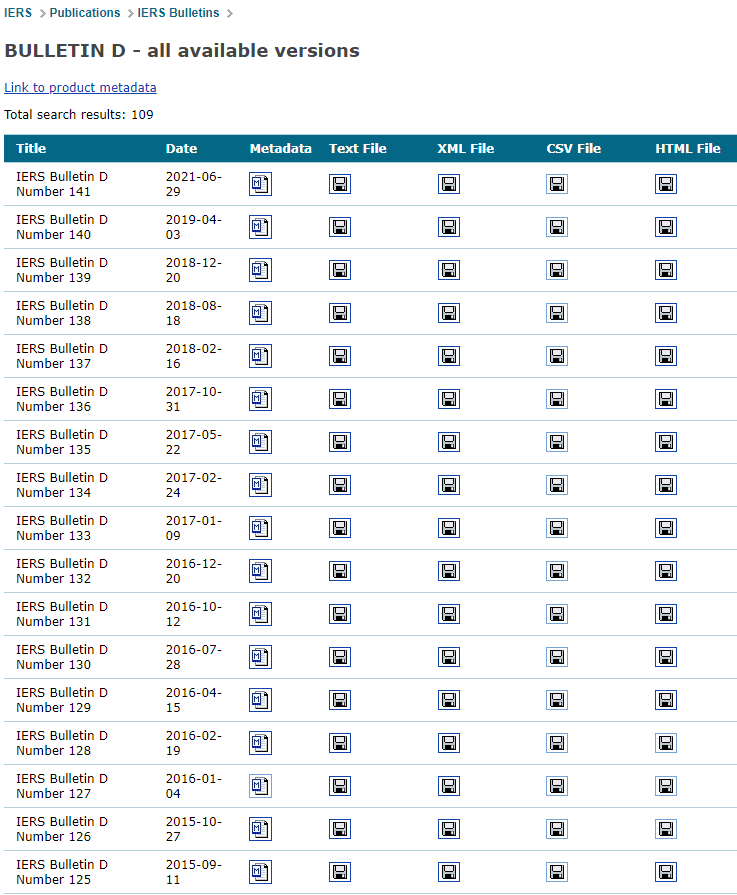This screenshot has height=895, width=737.
Task: Click the CSV File column header
Action: tap(574, 148)
